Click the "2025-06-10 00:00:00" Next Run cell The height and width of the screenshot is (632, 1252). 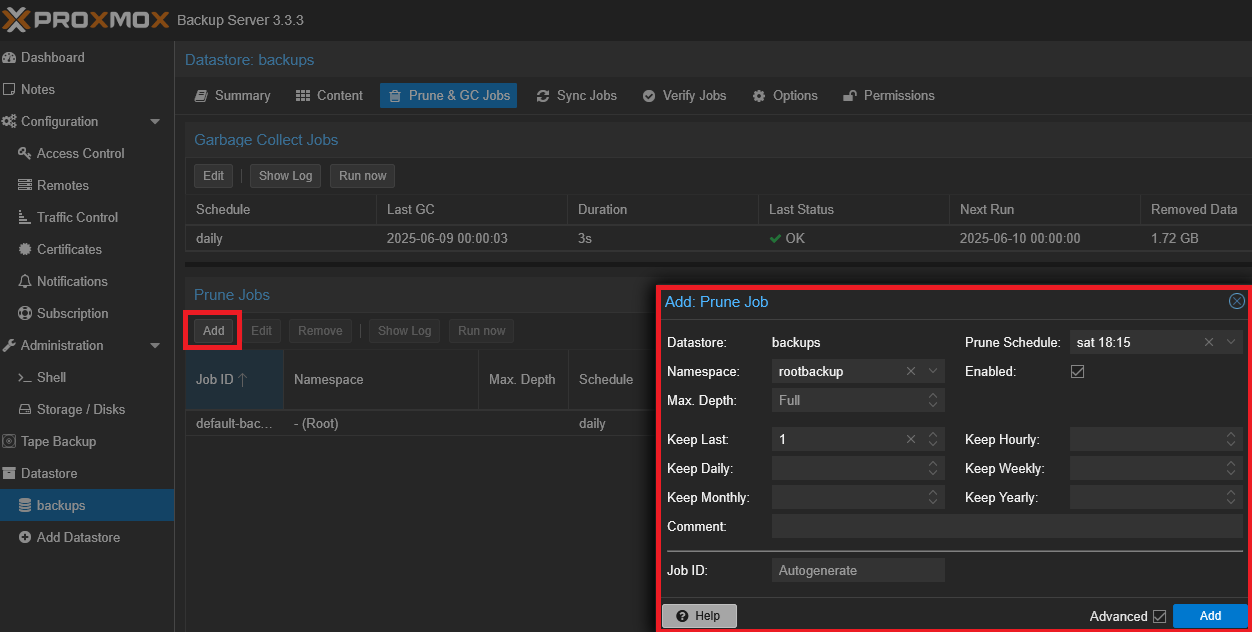pyautogui.click(x=1043, y=239)
